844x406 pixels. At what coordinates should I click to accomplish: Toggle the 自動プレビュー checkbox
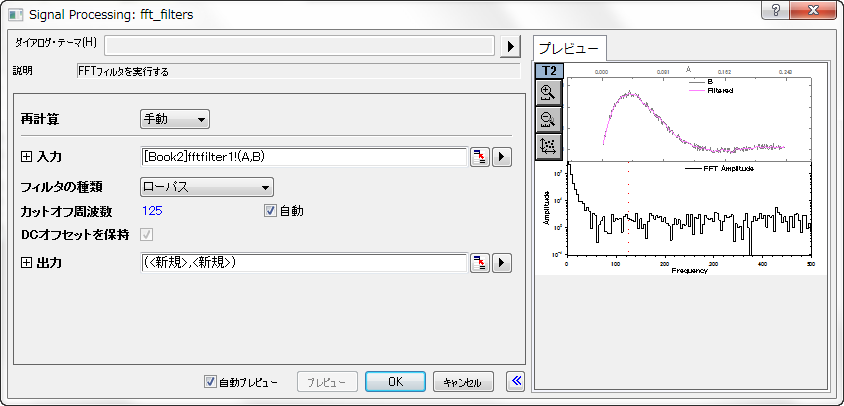tap(210, 382)
